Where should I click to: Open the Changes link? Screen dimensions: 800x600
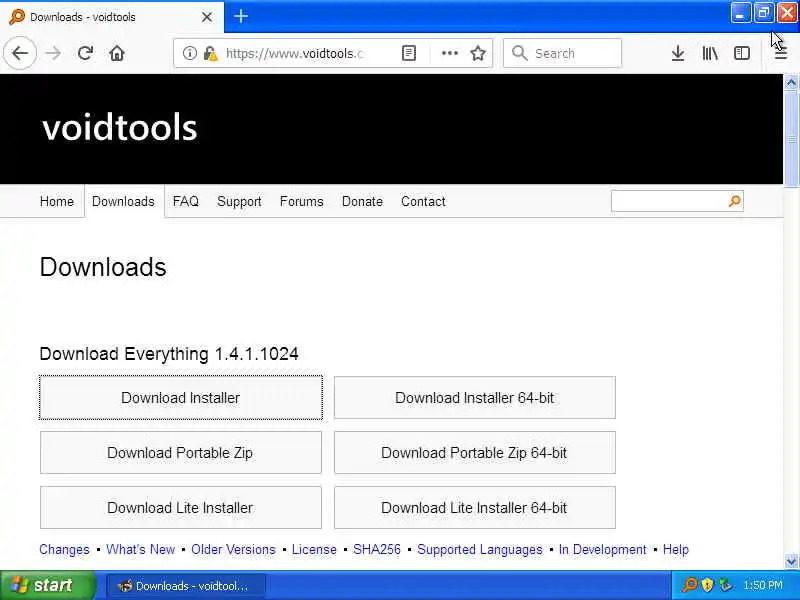(x=64, y=549)
